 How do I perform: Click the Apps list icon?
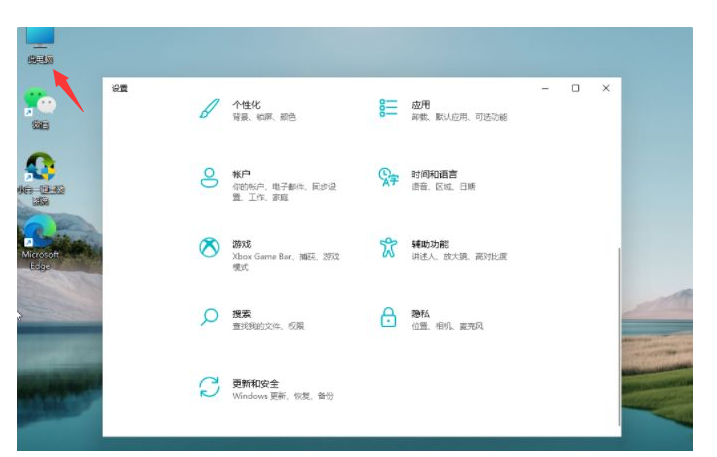[x=388, y=108]
